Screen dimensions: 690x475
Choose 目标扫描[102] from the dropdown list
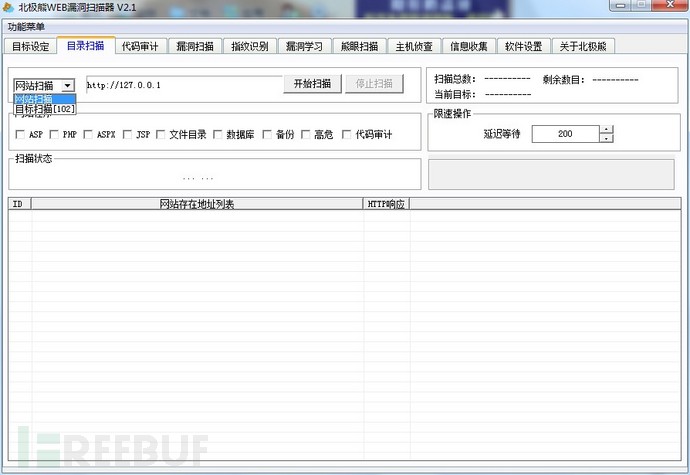pos(44,109)
